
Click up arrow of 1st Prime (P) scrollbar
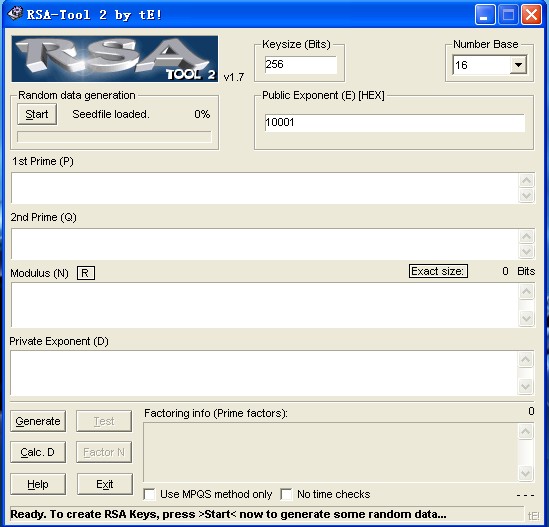[x=526, y=181]
